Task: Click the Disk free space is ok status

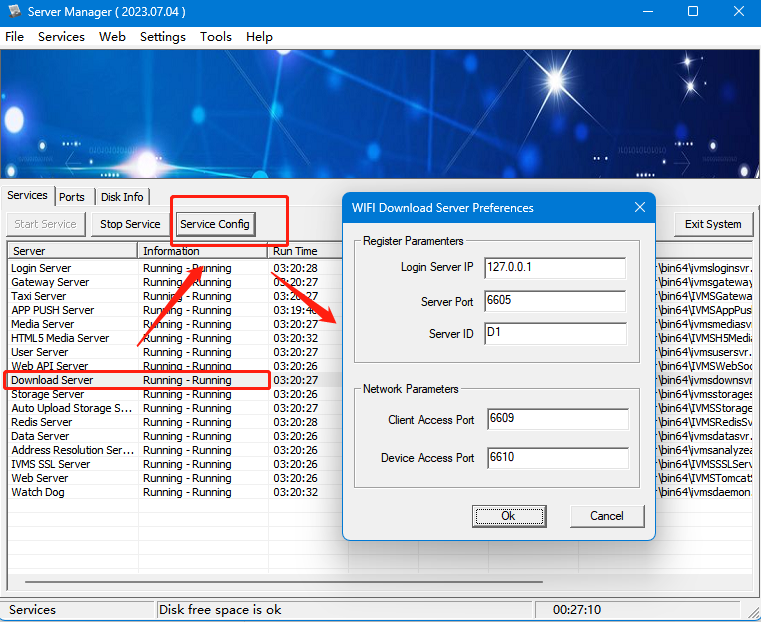Action: 220,610
